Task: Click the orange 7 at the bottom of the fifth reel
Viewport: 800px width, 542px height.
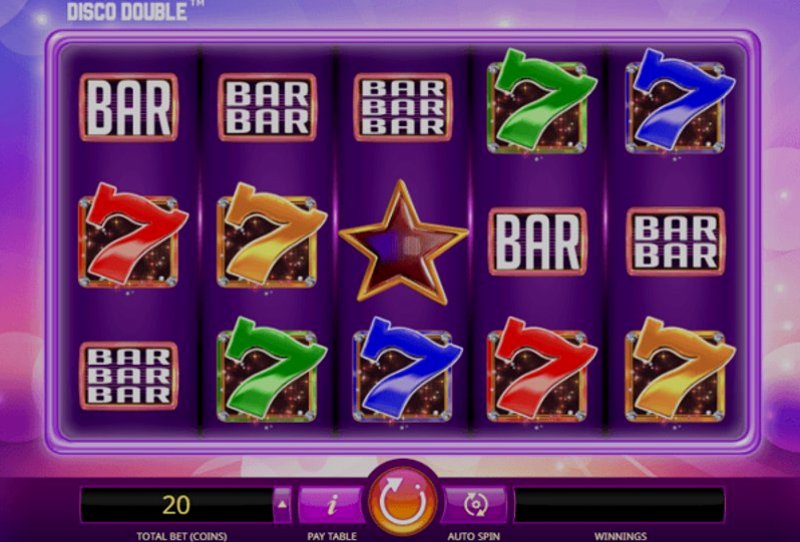Action: [679, 369]
